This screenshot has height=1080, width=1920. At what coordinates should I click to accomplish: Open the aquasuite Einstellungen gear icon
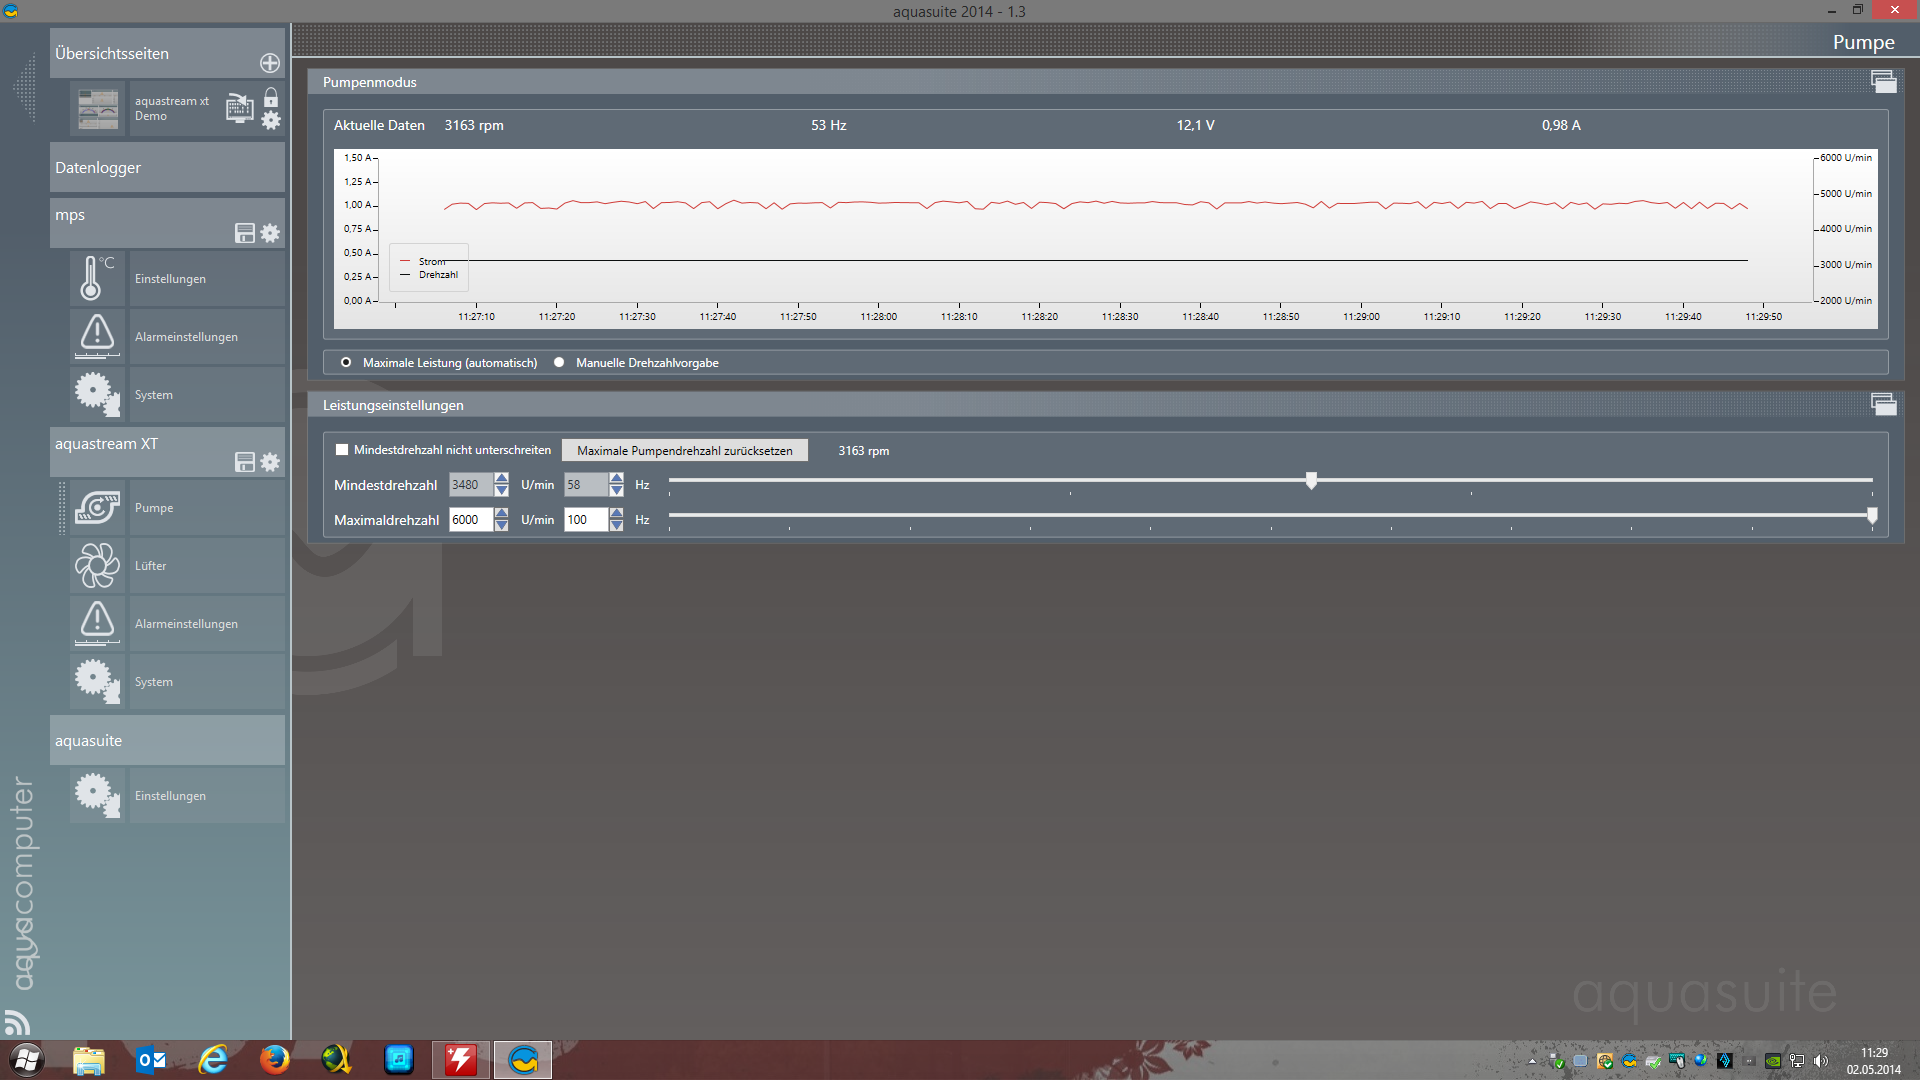click(x=97, y=796)
